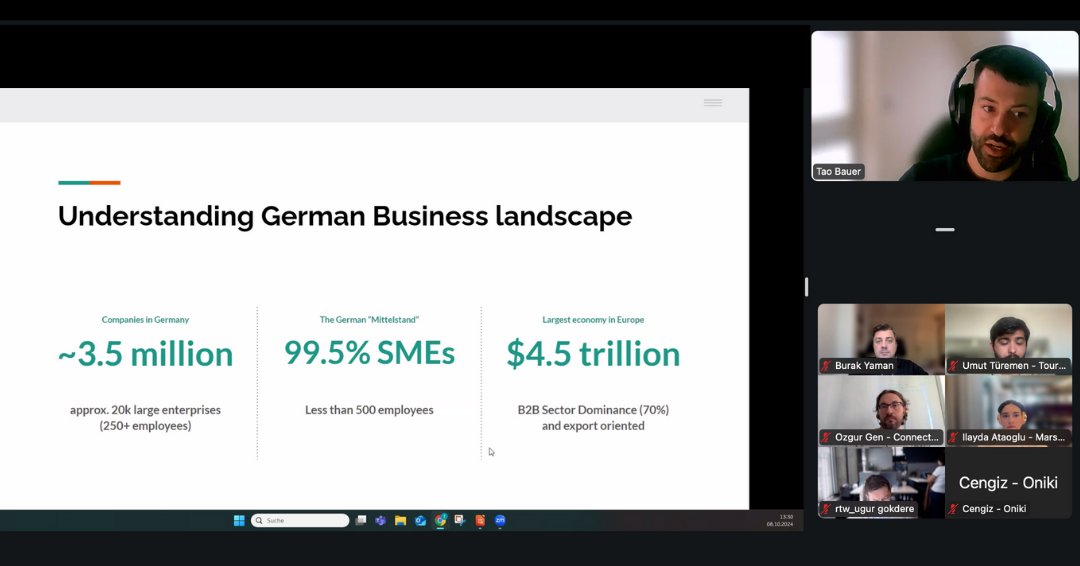The width and height of the screenshot is (1080, 566).
Task: Open Zoom icon in shared taskbar
Action: point(500,521)
